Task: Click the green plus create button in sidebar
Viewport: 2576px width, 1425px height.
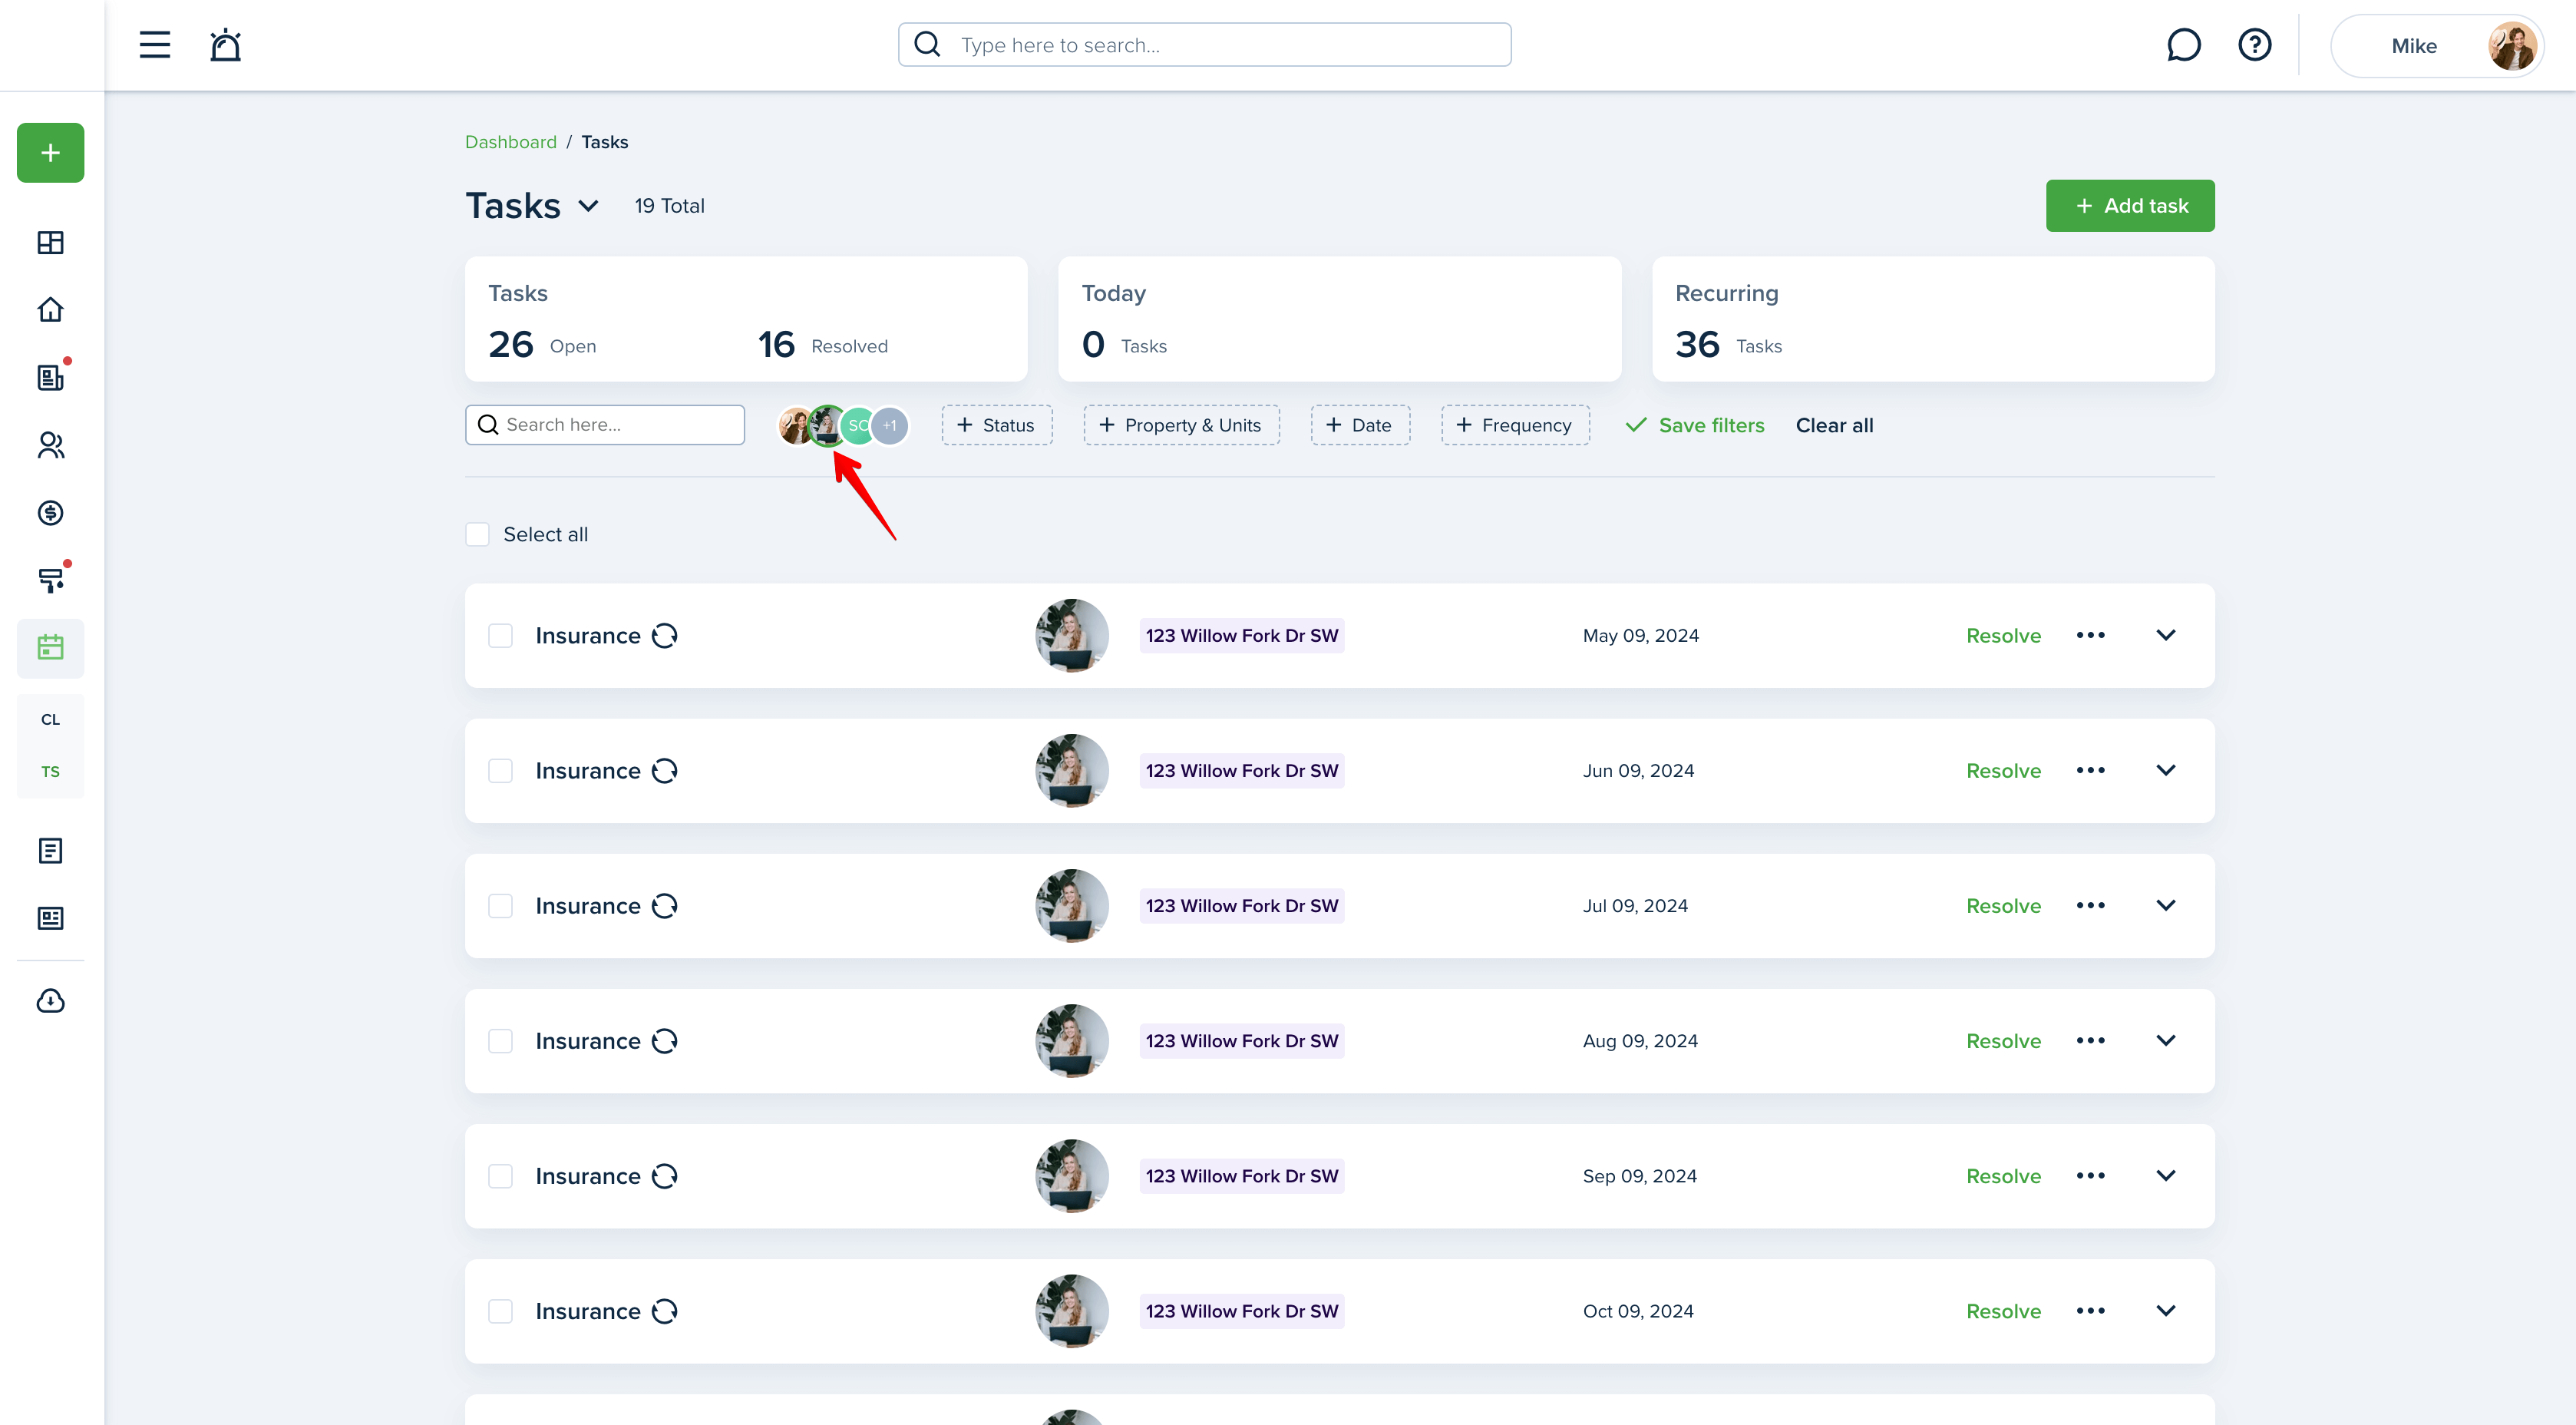Action: (x=51, y=153)
